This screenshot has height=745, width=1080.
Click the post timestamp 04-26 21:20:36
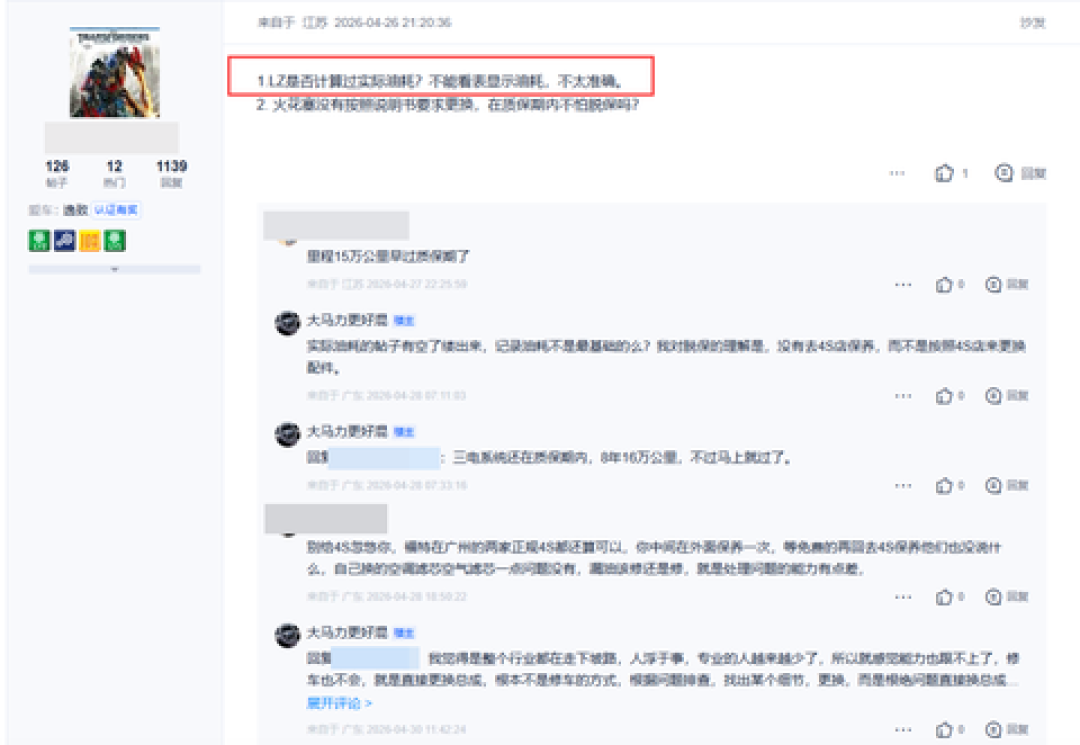pos(393,23)
